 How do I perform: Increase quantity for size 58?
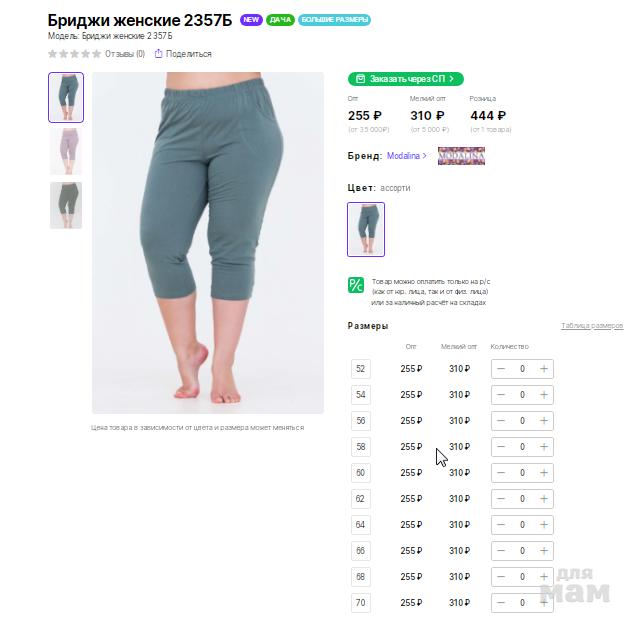(544, 446)
